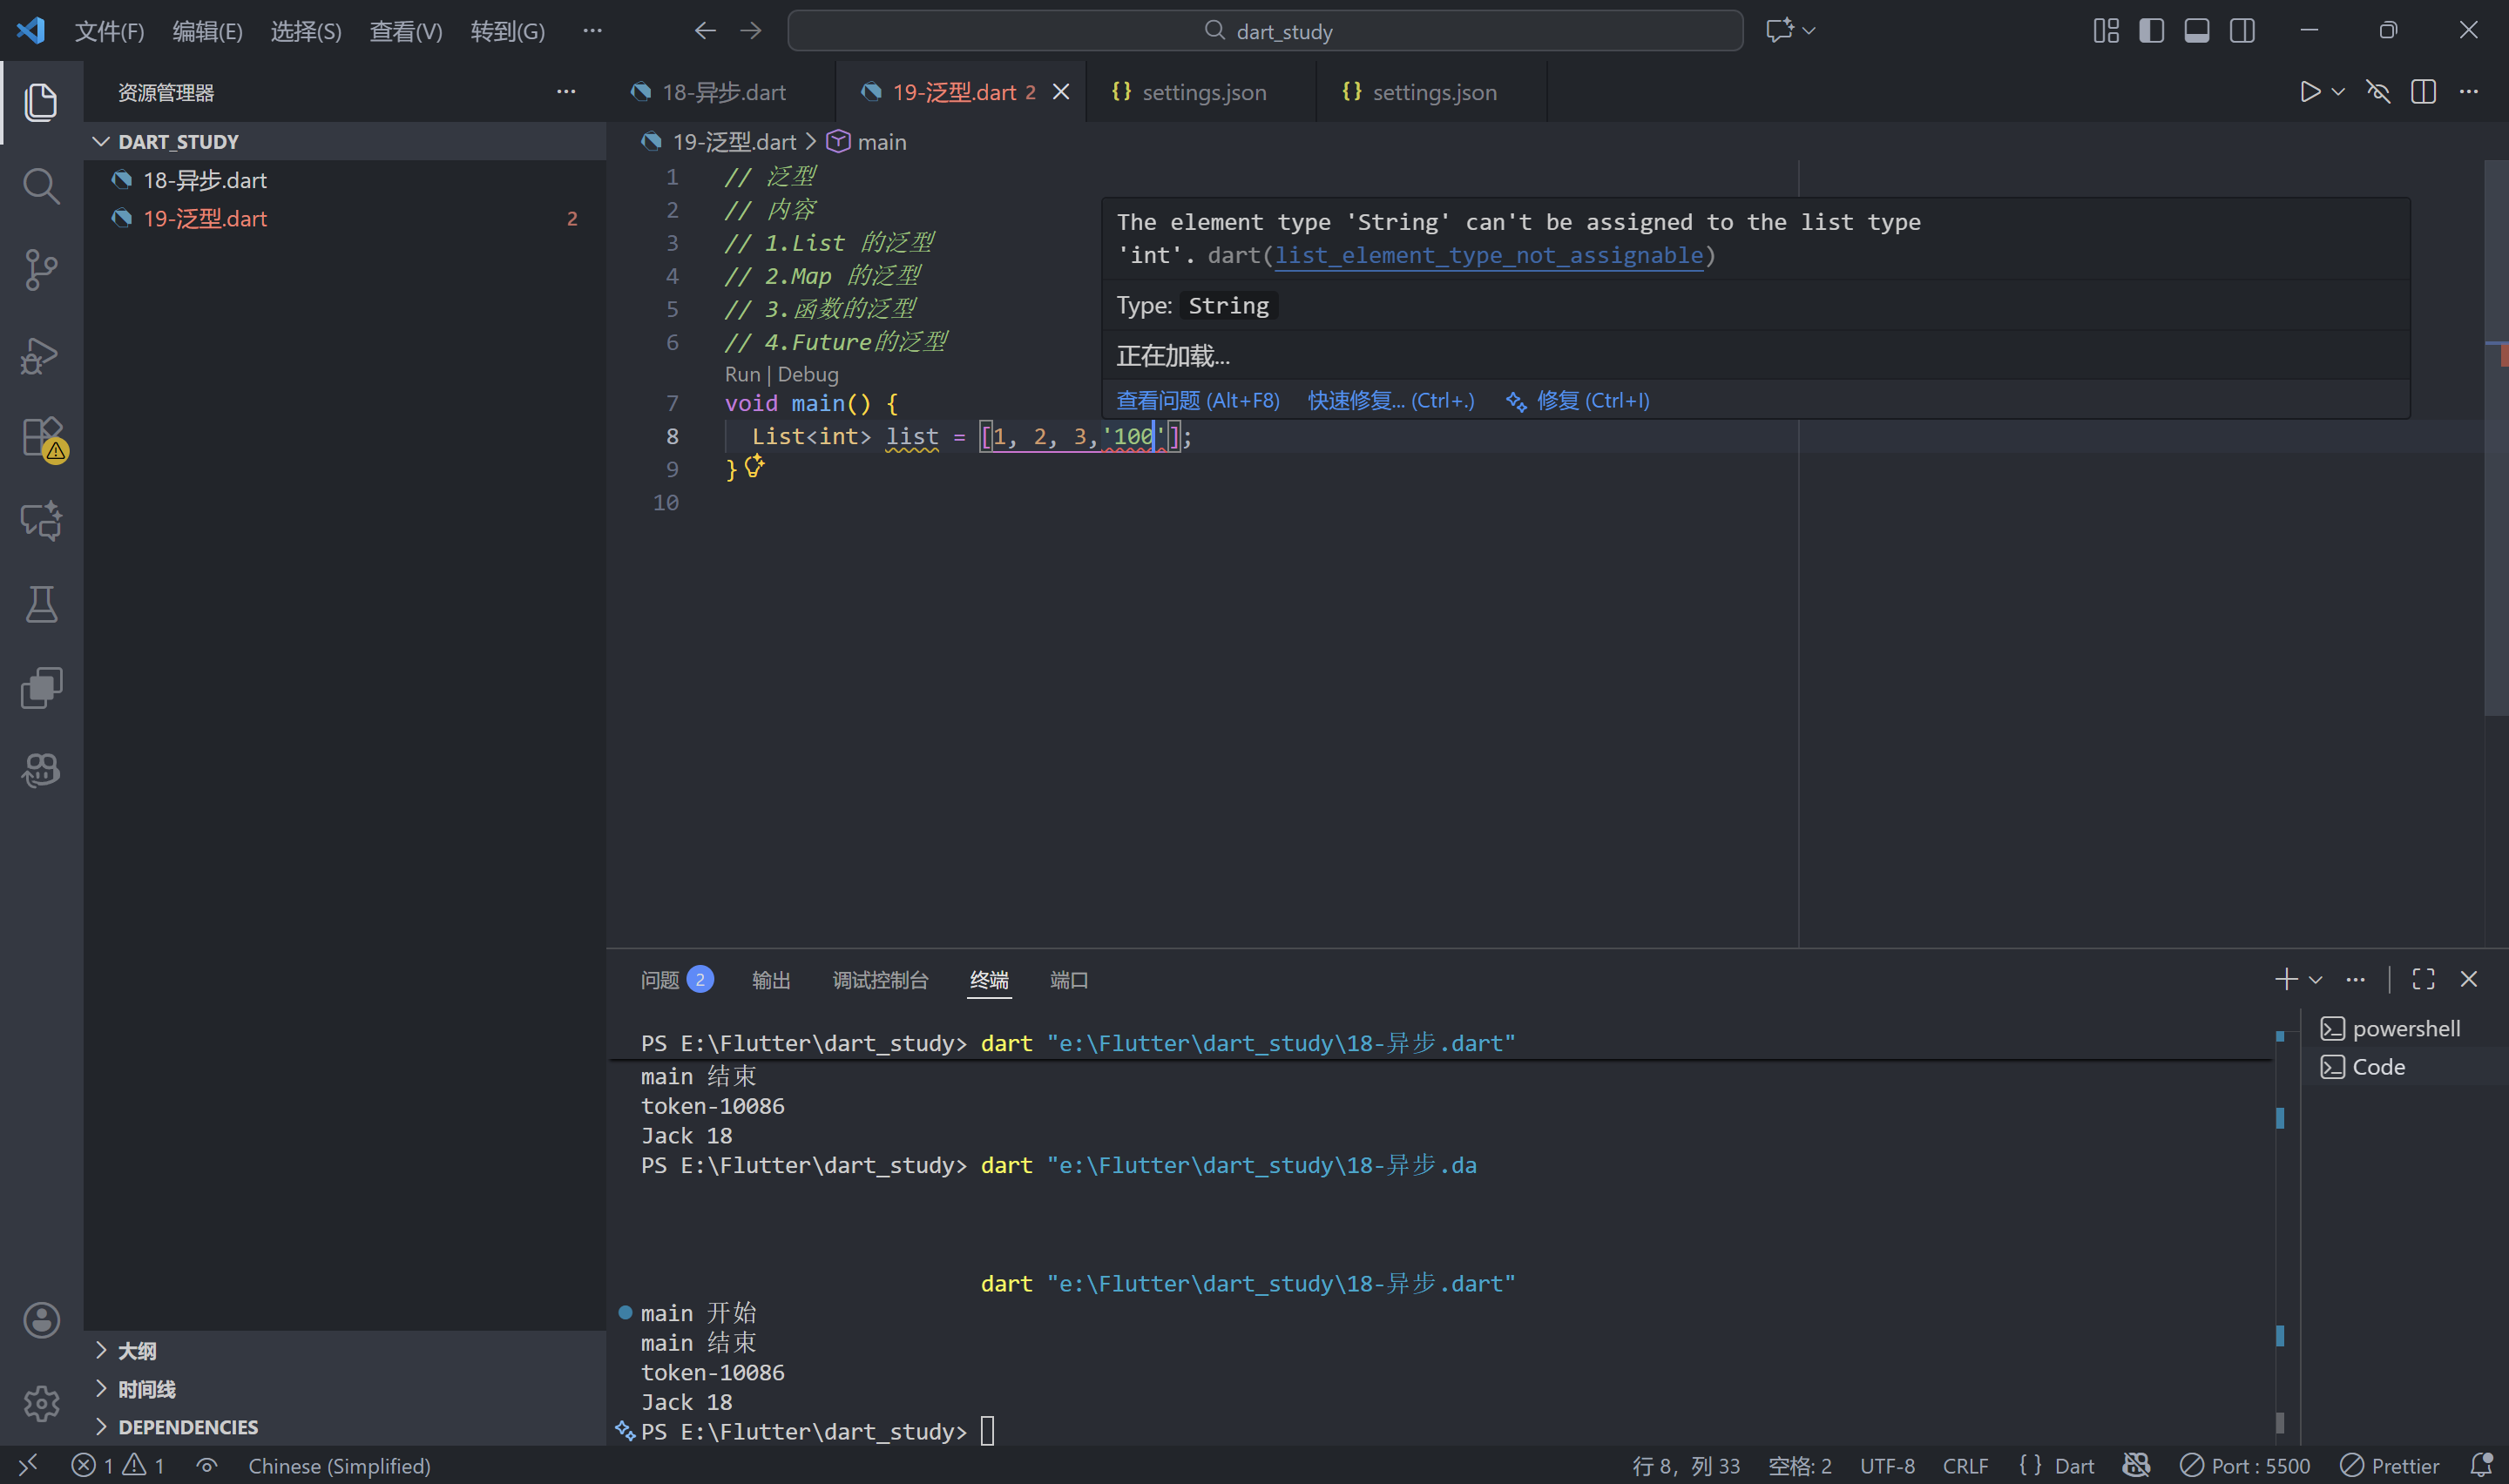Switch to the 问题 problems panel tab
2509x1484 pixels.
(660, 980)
